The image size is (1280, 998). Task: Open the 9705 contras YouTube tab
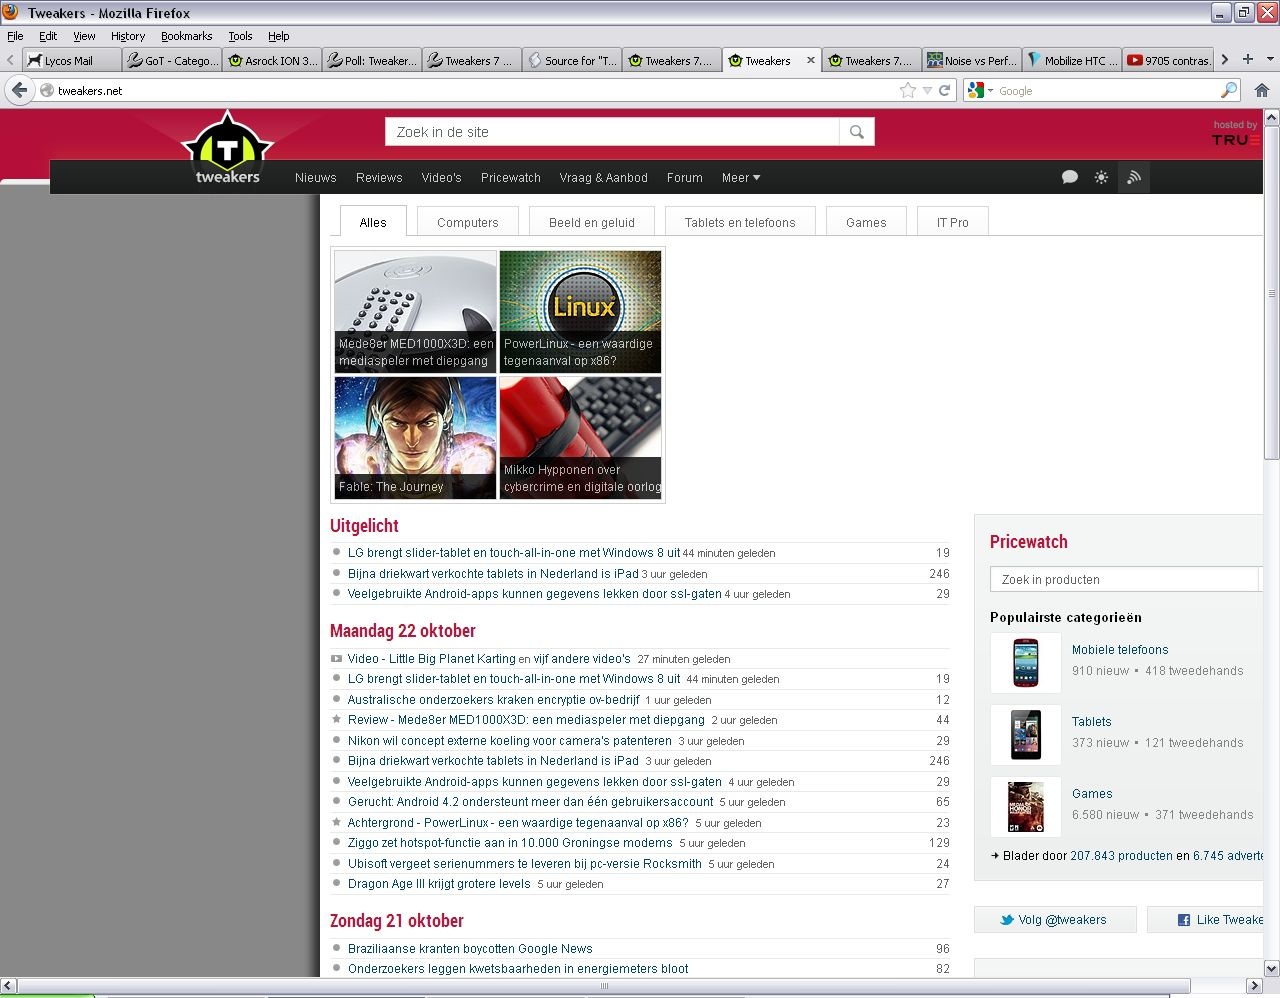pyautogui.click(x=1170, y=60)
